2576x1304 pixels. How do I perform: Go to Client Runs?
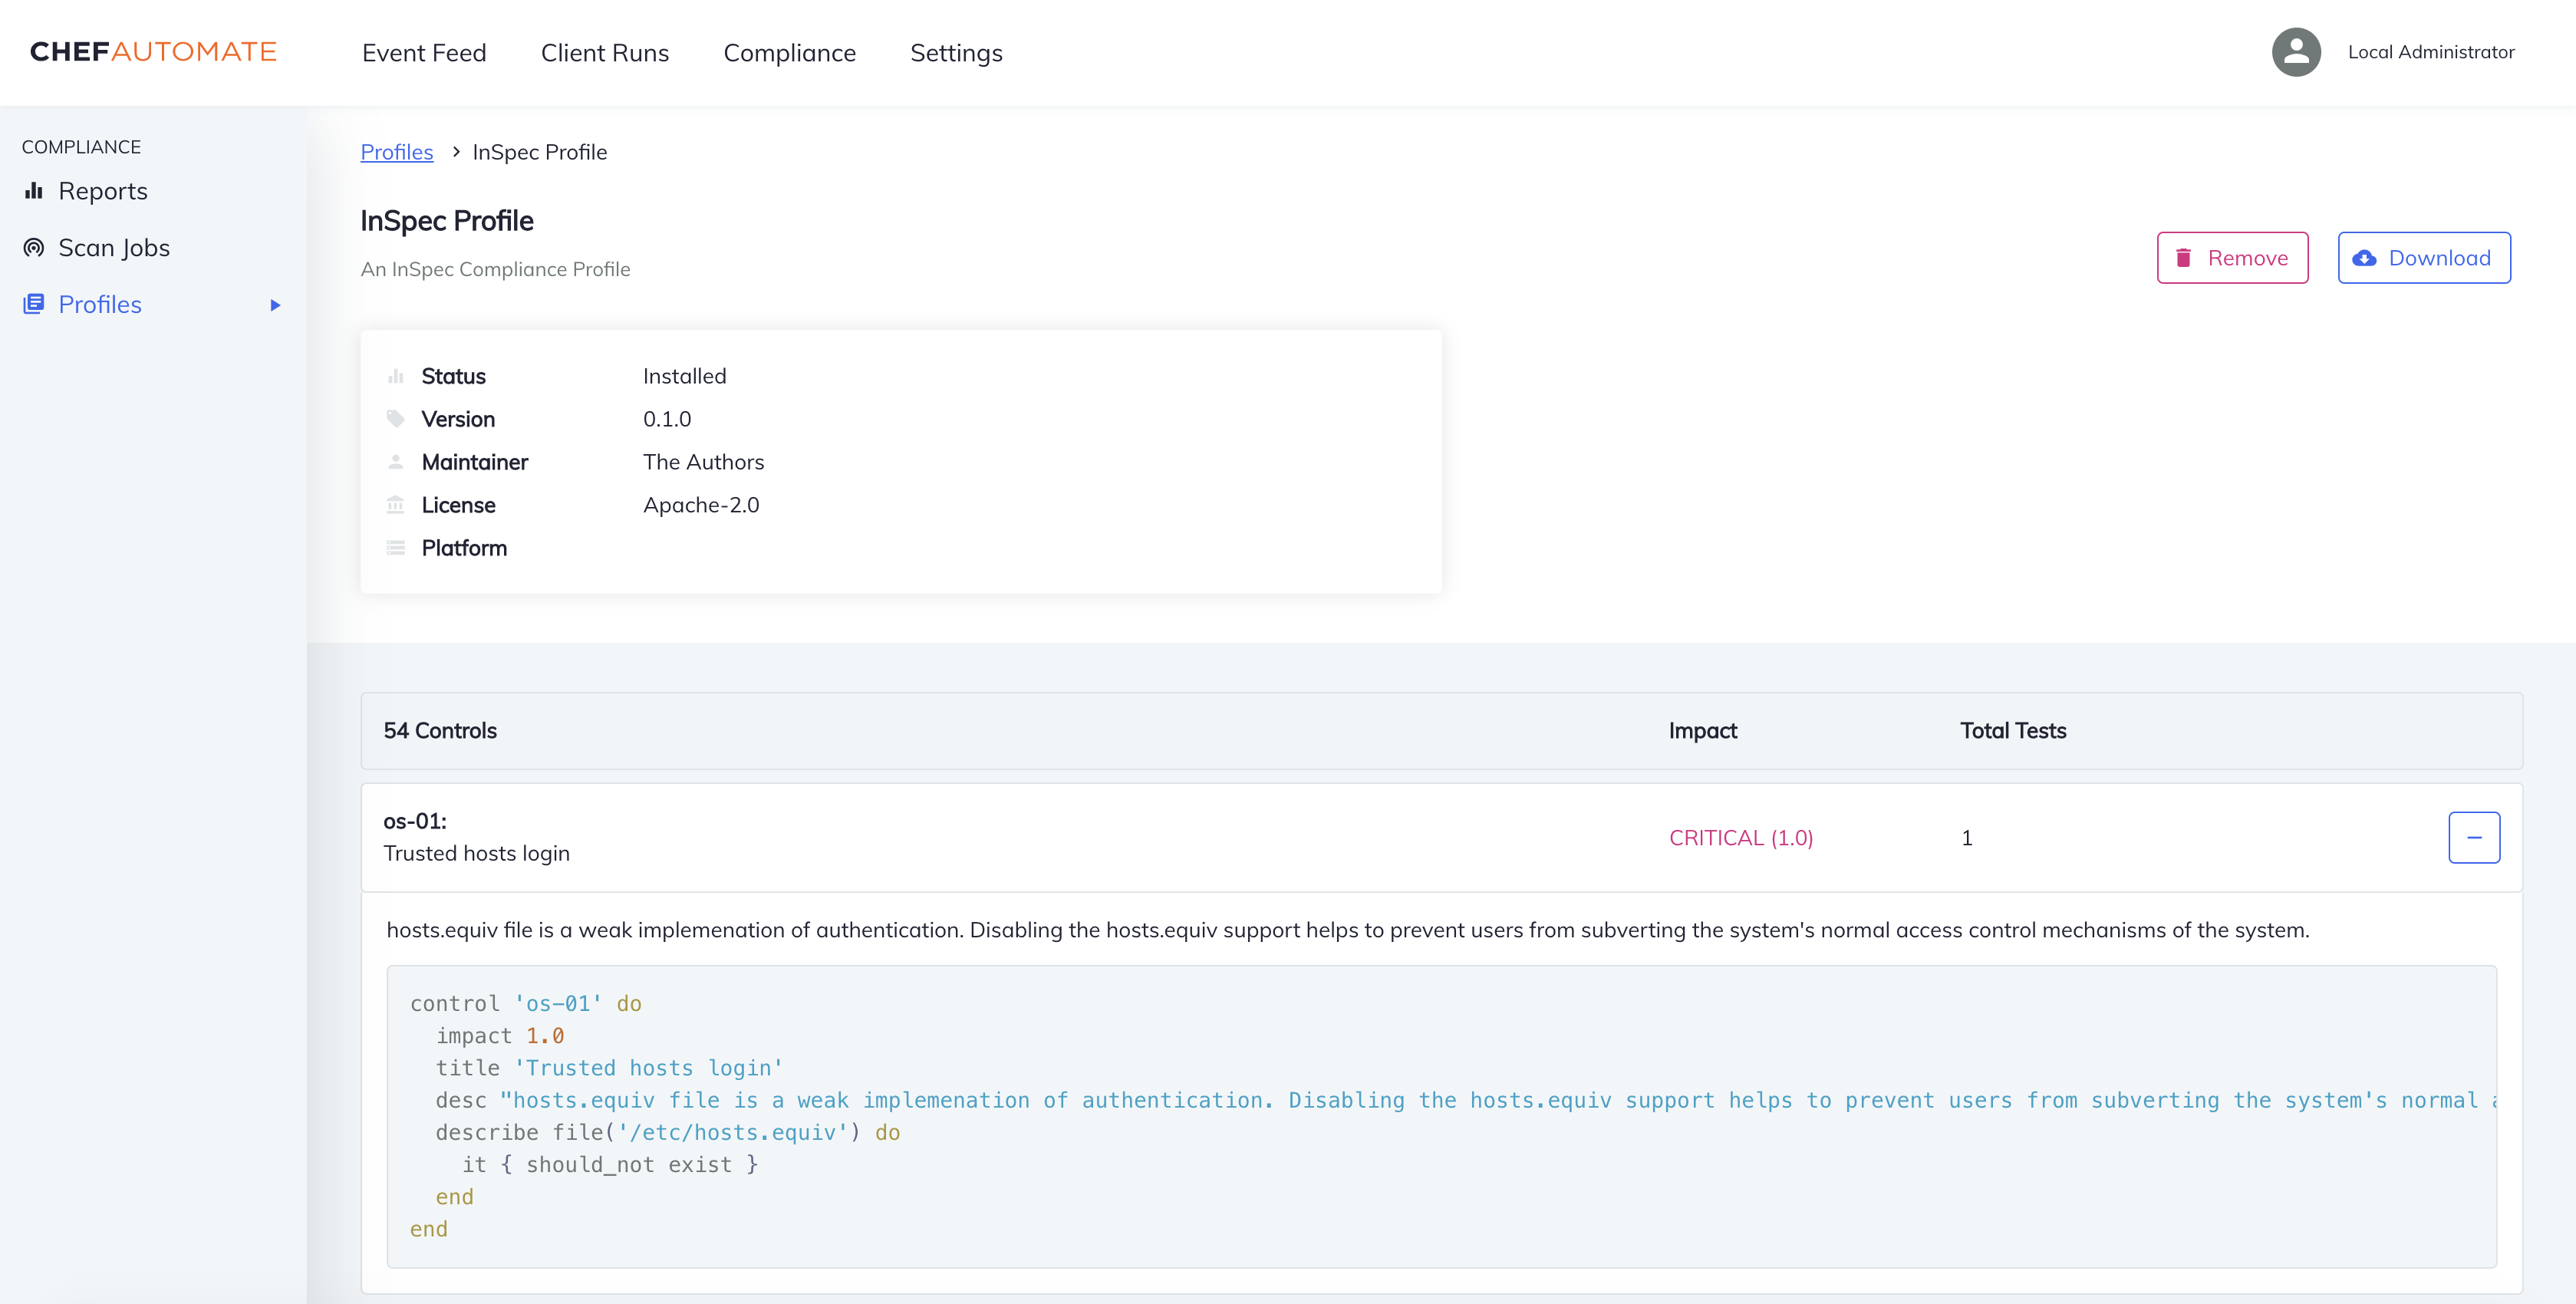click(x=604, y=53)
